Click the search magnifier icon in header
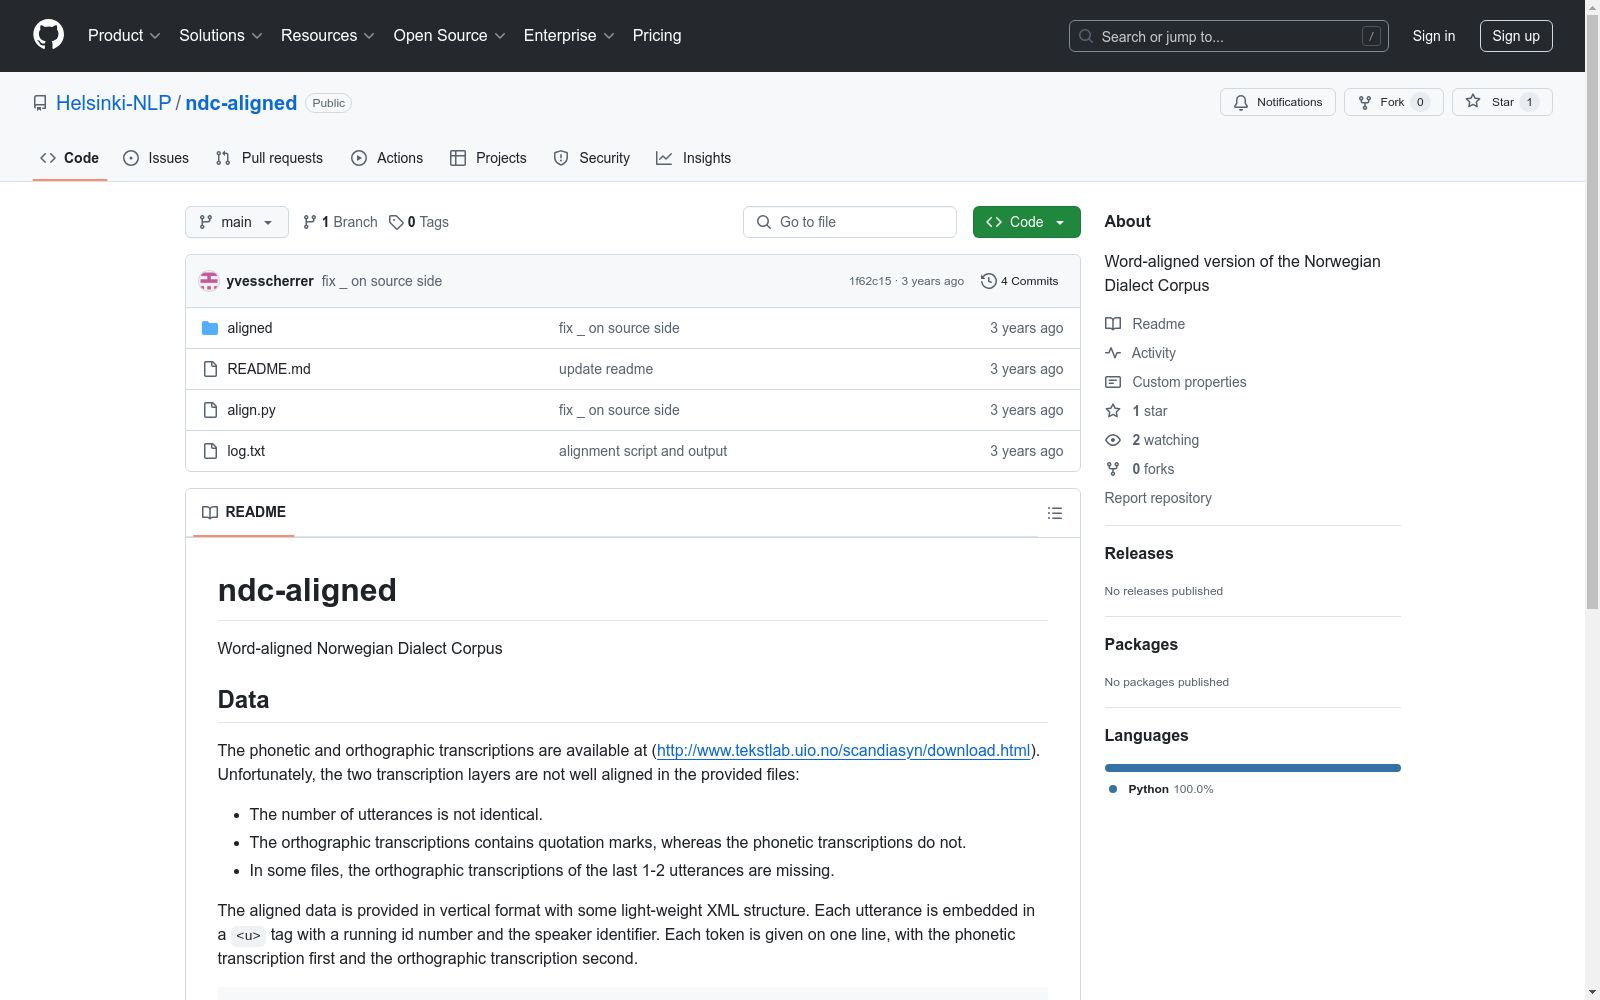 click(x=1086, y=36)
